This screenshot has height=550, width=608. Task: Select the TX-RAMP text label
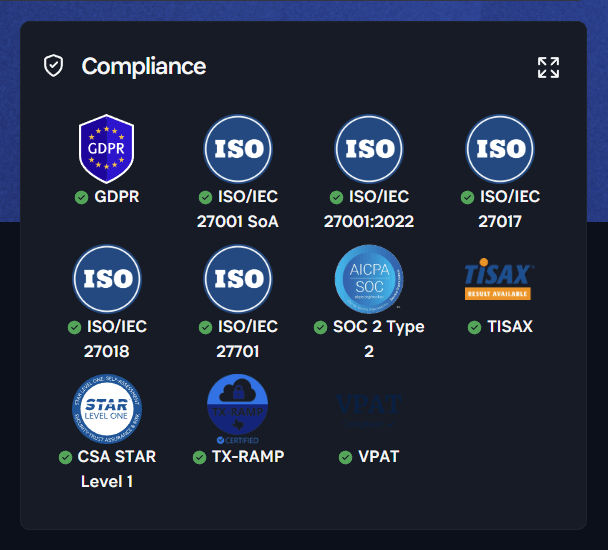247,457
